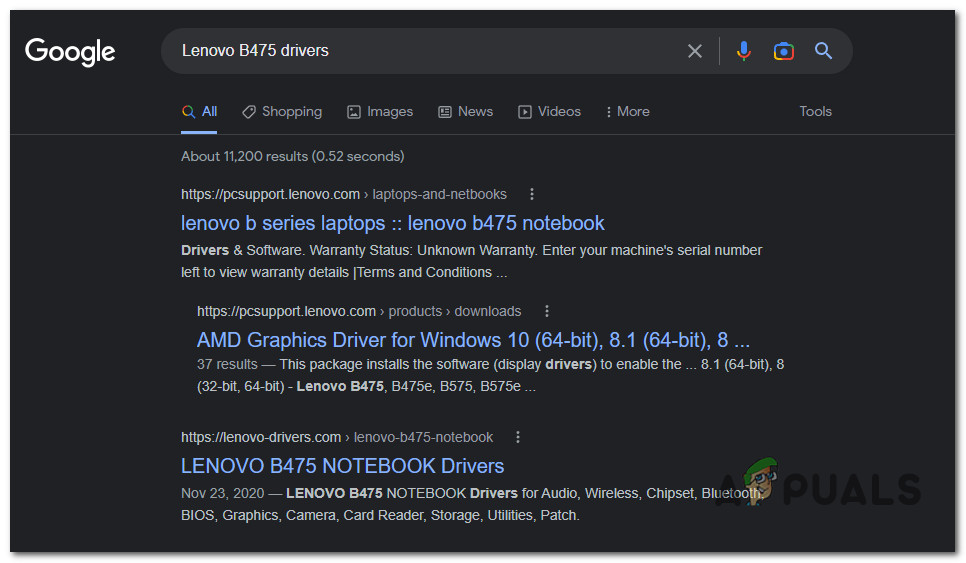Switch to the News tab

pyautogui.click(x=466, y=111)
